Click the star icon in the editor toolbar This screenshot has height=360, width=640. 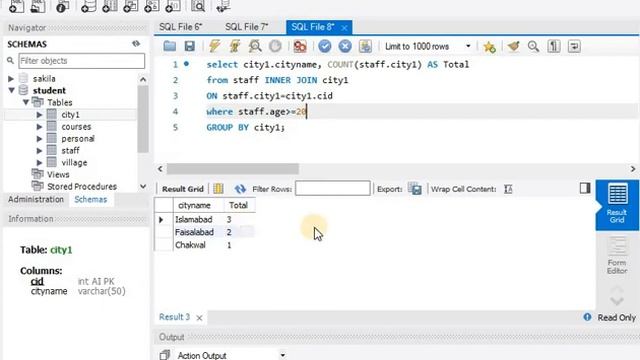[x=489, y=47]
